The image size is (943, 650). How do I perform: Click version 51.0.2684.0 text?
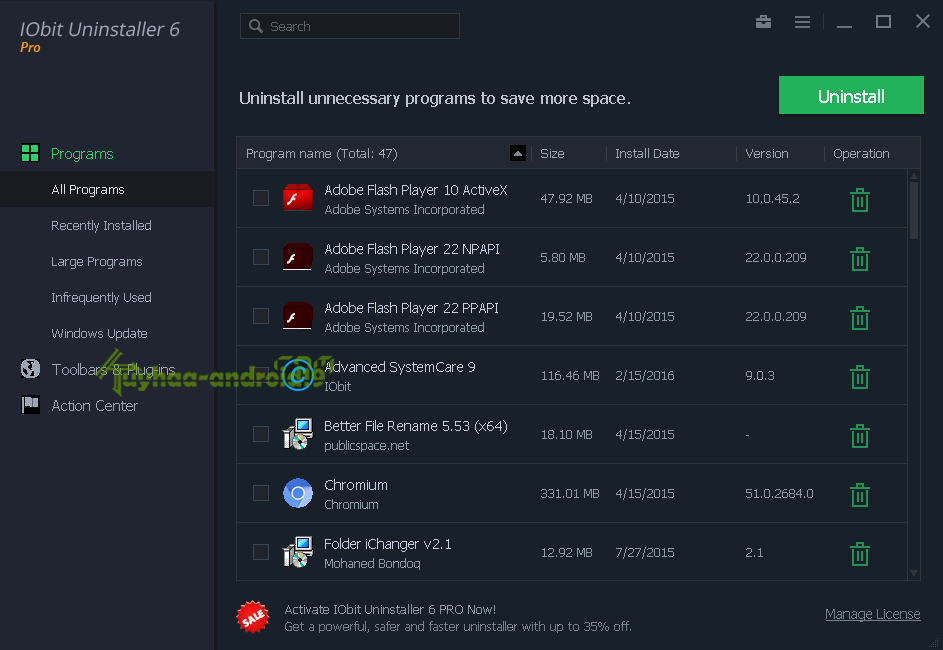click(x=779, y=493)
